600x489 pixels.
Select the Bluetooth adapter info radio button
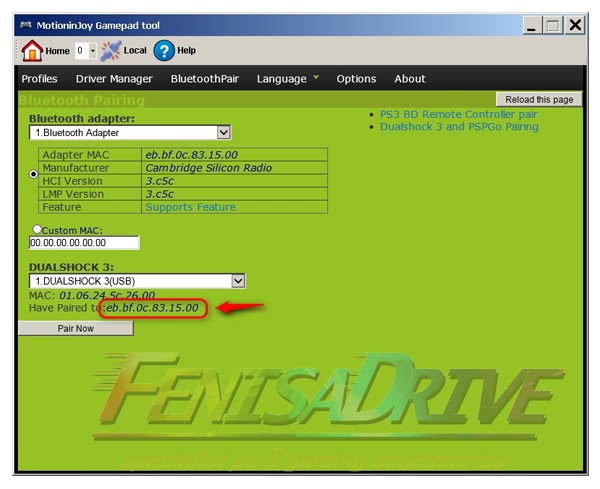point(34,174)
